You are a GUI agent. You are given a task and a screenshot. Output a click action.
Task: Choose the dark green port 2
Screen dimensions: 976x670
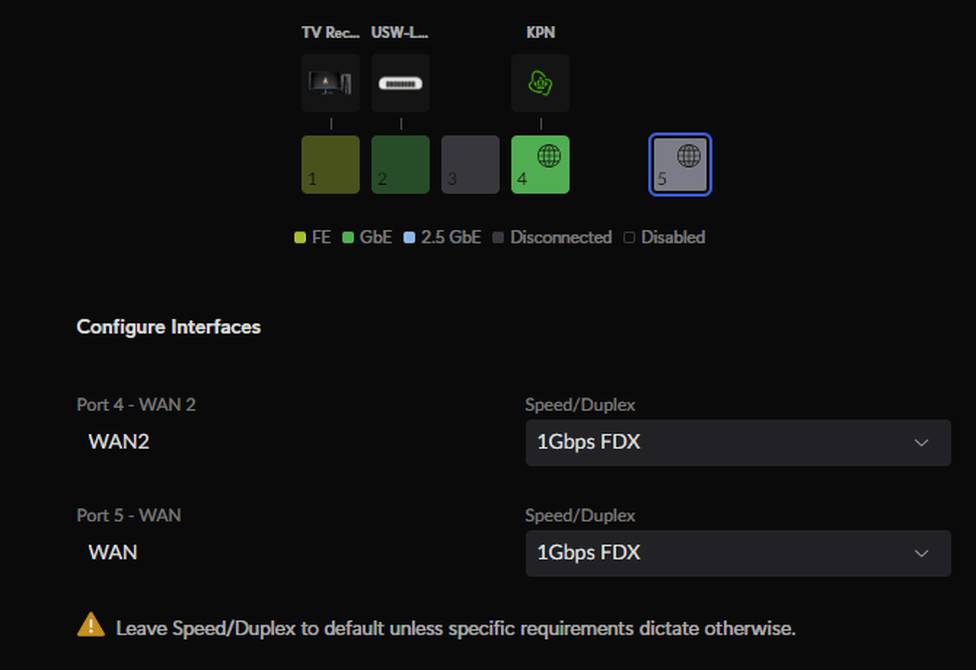pos(400,164)
